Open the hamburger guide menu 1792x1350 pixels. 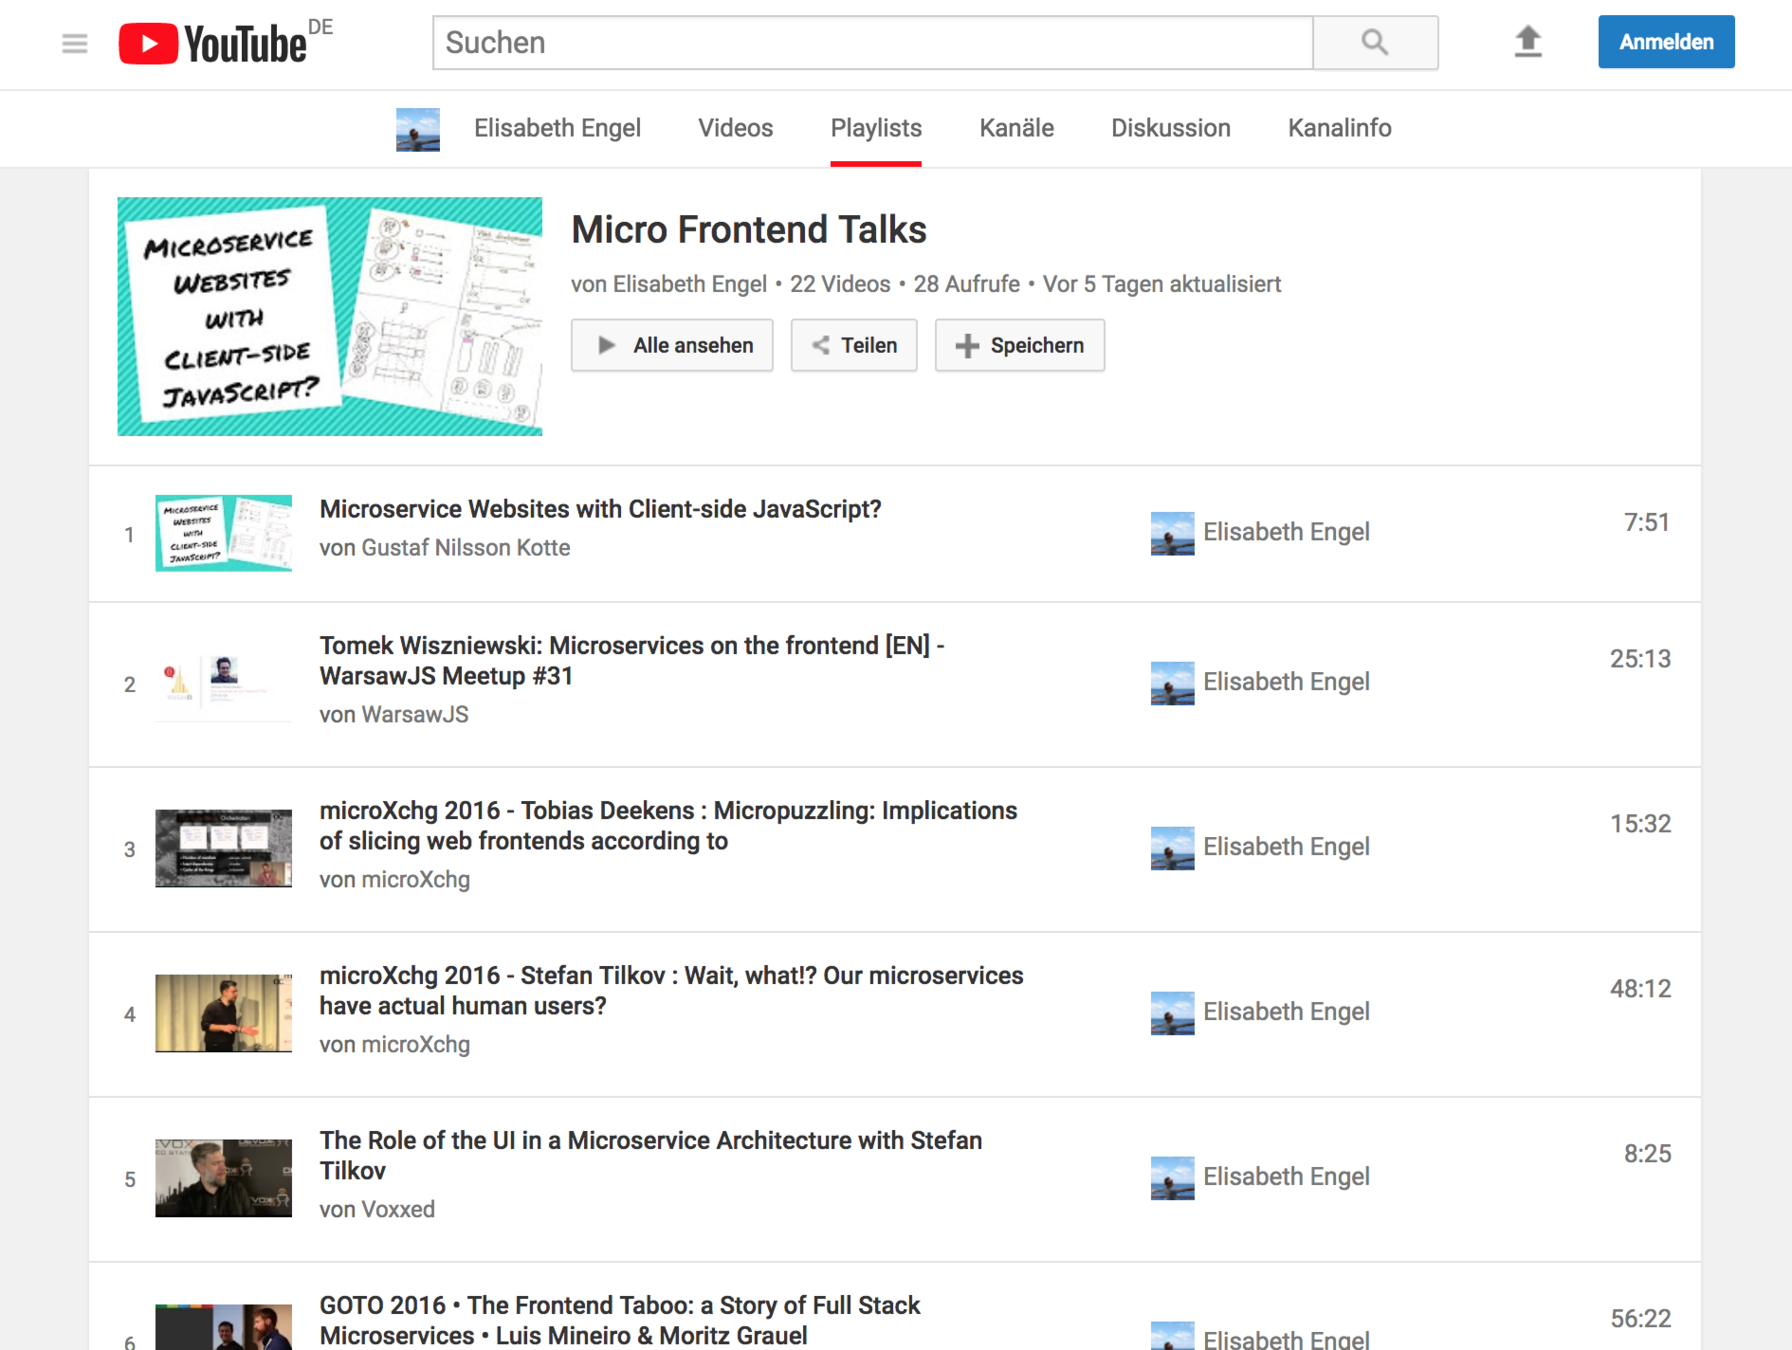coord(74,43)
